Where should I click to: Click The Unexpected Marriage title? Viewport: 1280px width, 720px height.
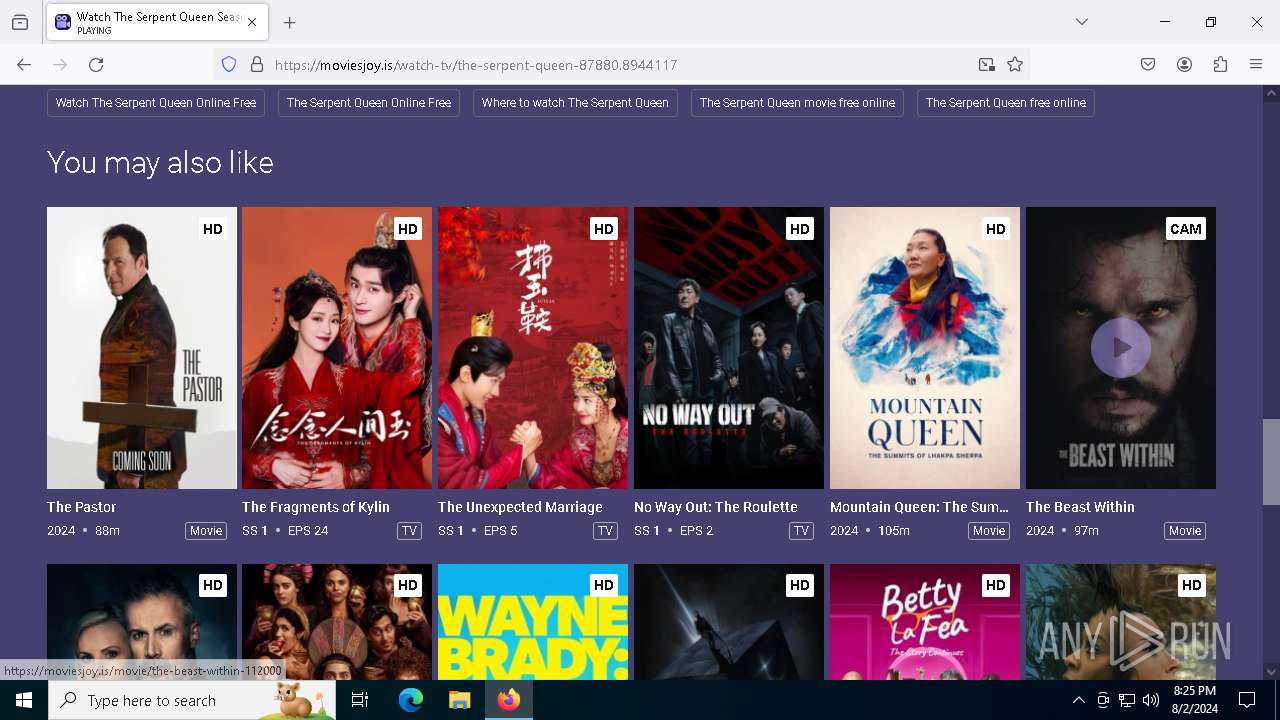tap(520, 507)
